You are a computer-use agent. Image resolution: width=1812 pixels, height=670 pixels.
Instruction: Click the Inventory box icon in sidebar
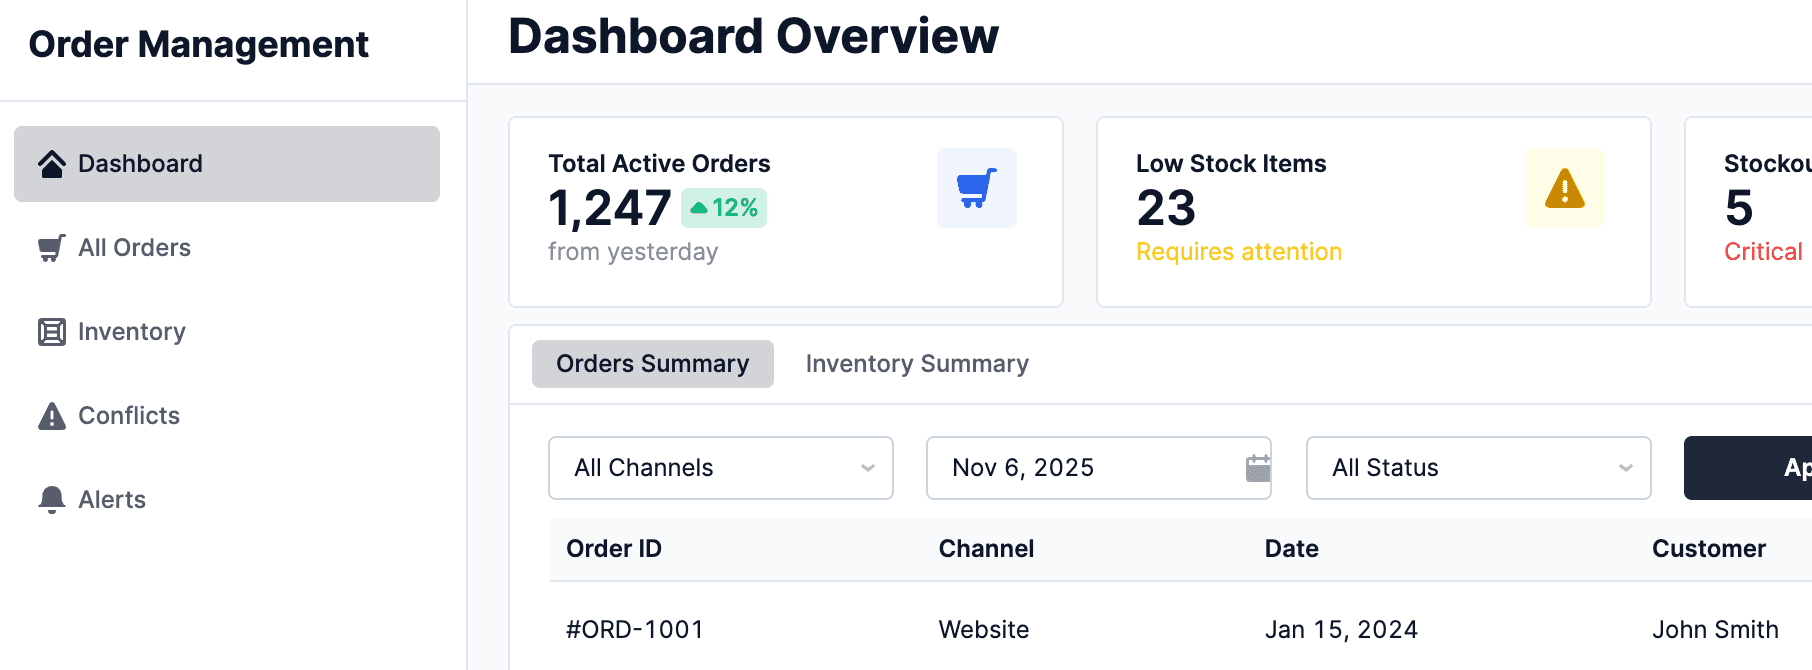[x=52, y=332]
